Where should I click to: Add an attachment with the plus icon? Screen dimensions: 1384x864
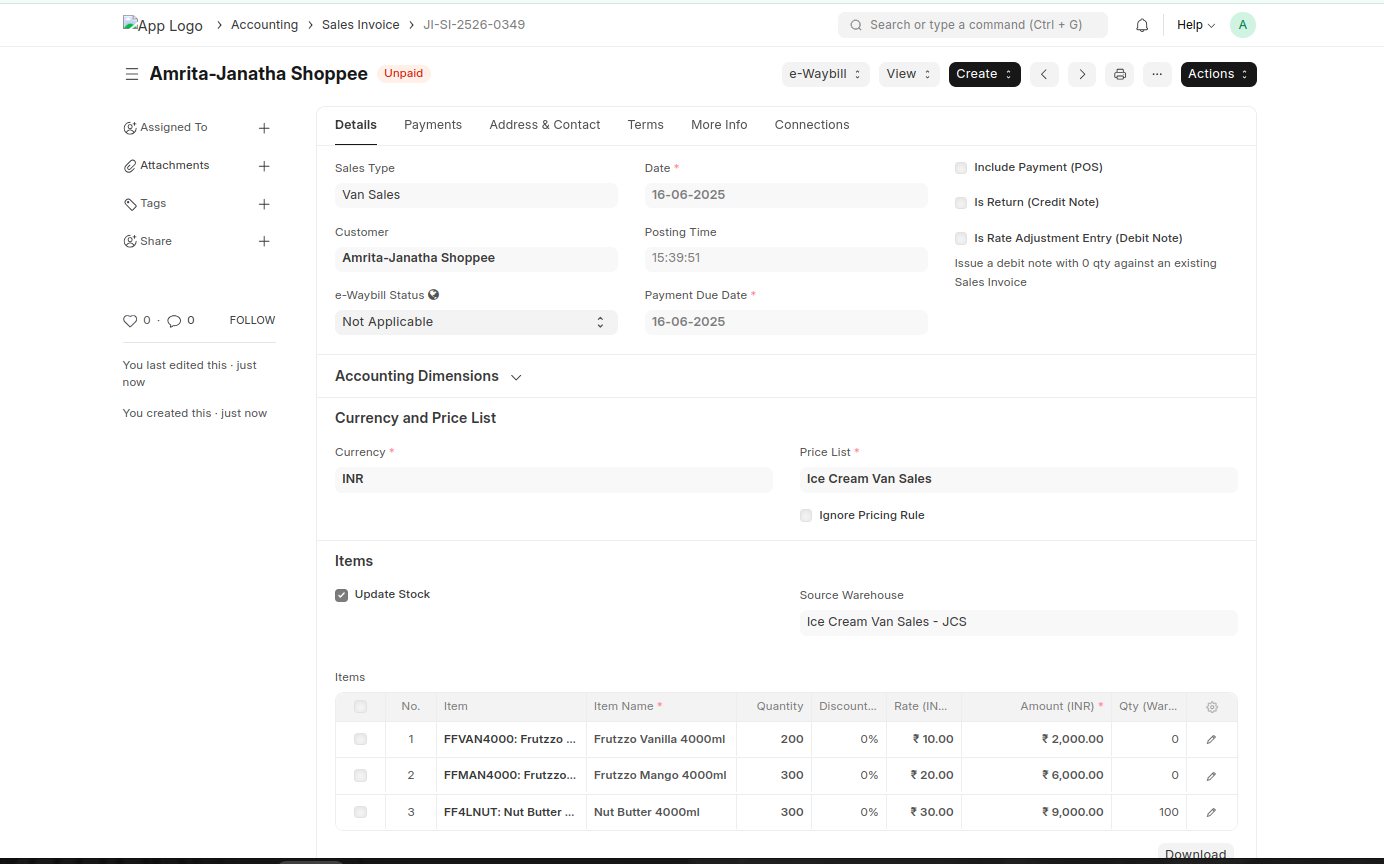pos(264,166)
